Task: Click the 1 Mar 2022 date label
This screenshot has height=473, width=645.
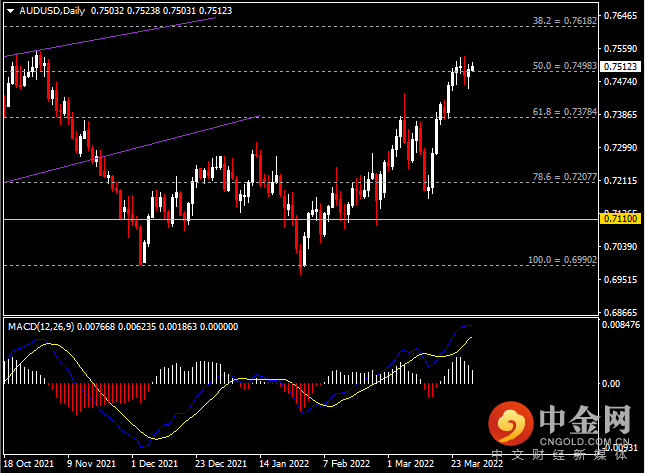Action: coord(411,464)
